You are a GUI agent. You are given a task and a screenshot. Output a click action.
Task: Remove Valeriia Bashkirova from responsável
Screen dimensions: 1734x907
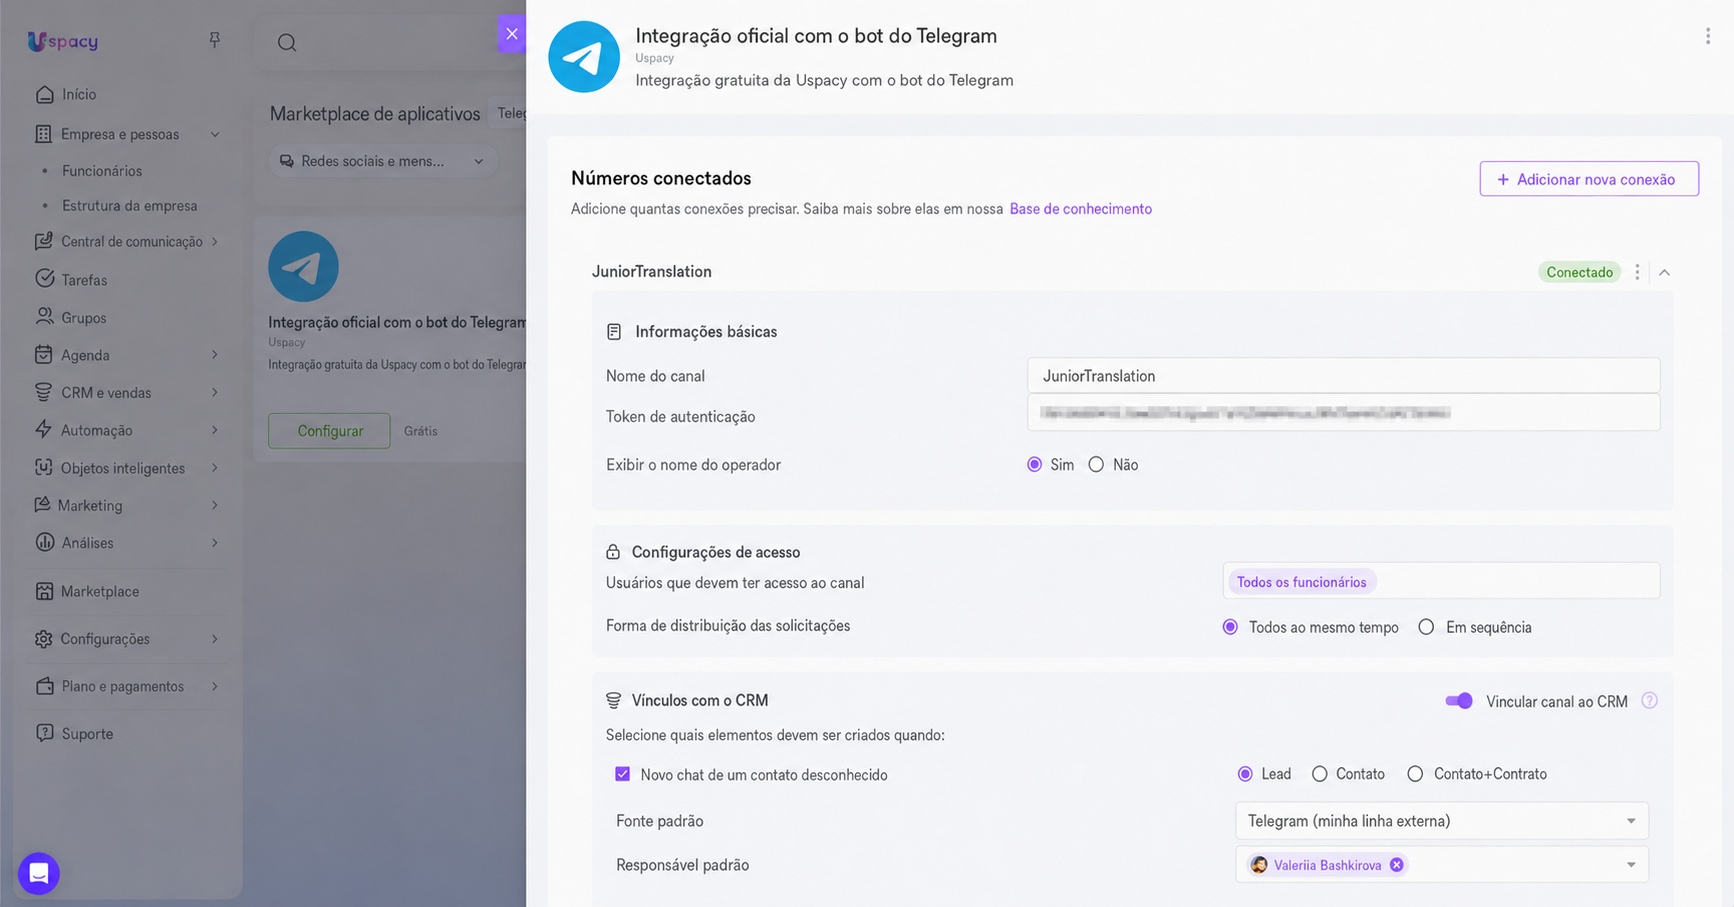pos(1397,865)
